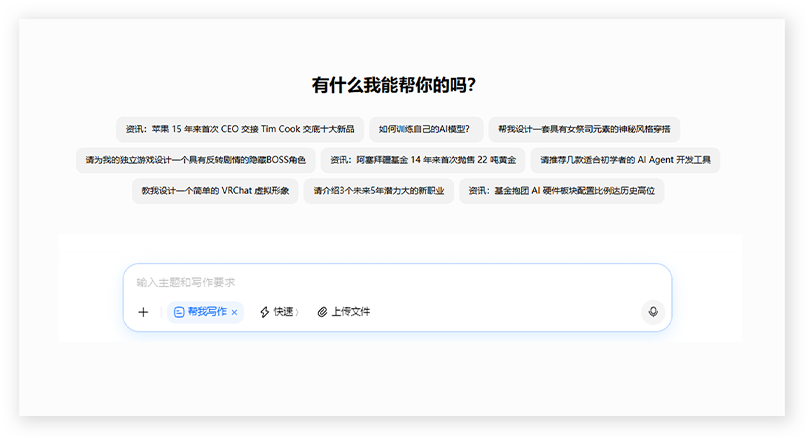Click the document icon inside 帮我写作 chip

[x=180, y=312]
